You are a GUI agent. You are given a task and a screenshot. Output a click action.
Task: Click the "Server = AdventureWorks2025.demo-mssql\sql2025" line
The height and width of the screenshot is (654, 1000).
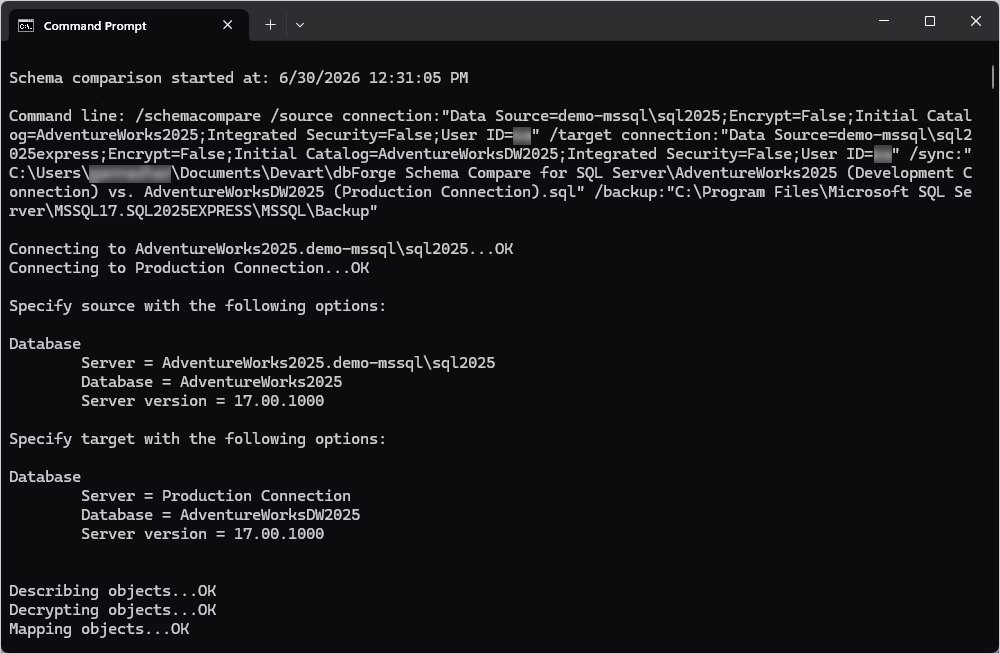pyautogui.click(x=288, y=363)
